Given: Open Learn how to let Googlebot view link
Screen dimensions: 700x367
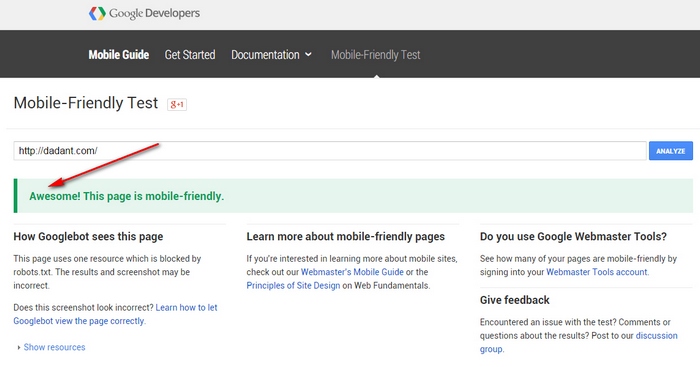Looking at the screenshot, I should pyautogui.click(x=115, y=314).
